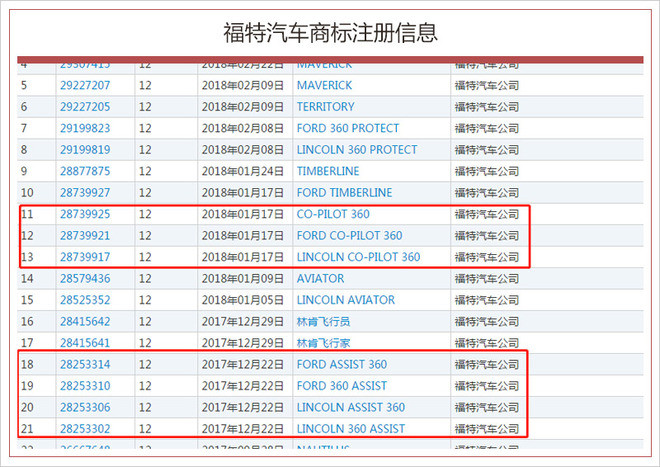Open registration number 29227205 link

click(x=85, y=107)
